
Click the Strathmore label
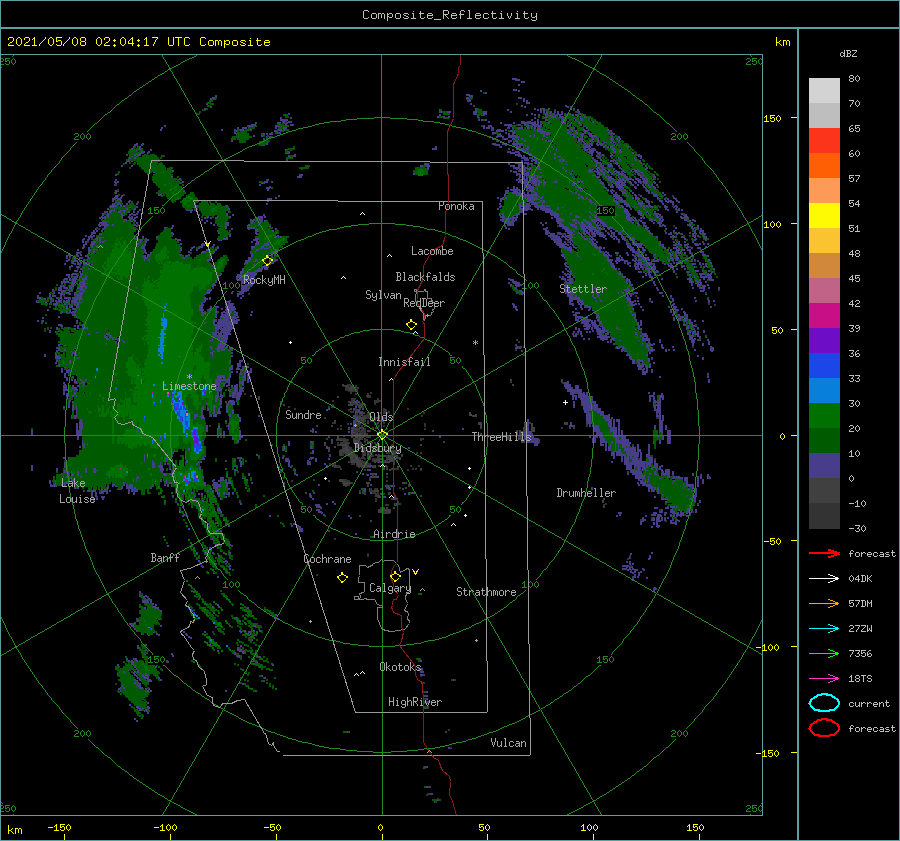click(x=486, y=592)
